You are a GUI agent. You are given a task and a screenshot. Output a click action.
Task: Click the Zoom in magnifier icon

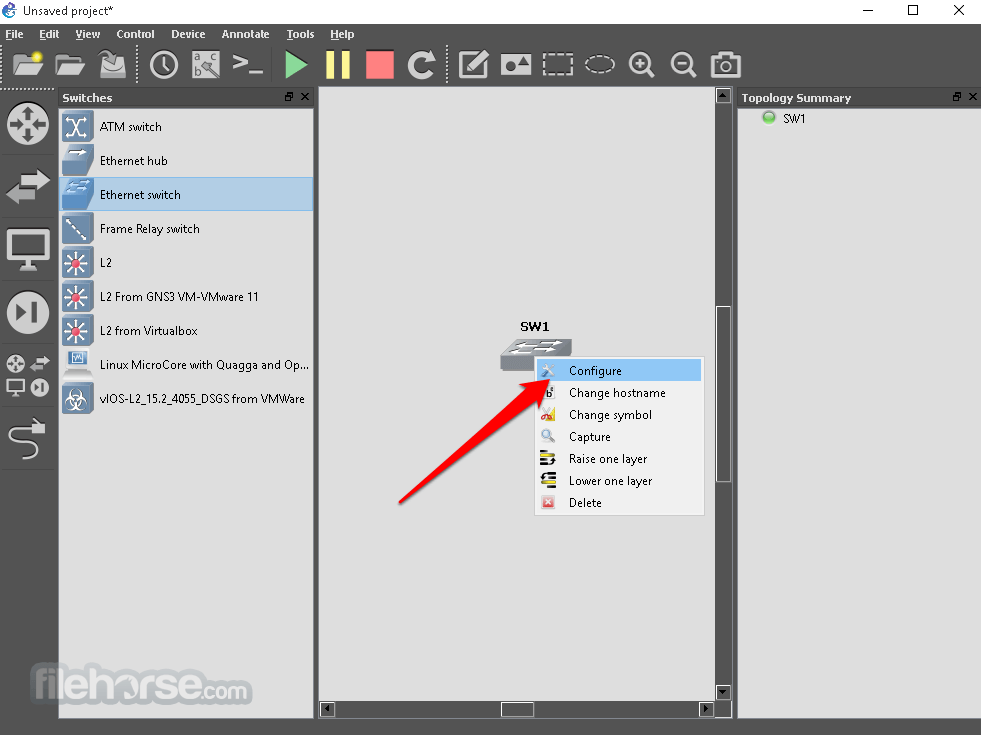(x=641, y=64)
